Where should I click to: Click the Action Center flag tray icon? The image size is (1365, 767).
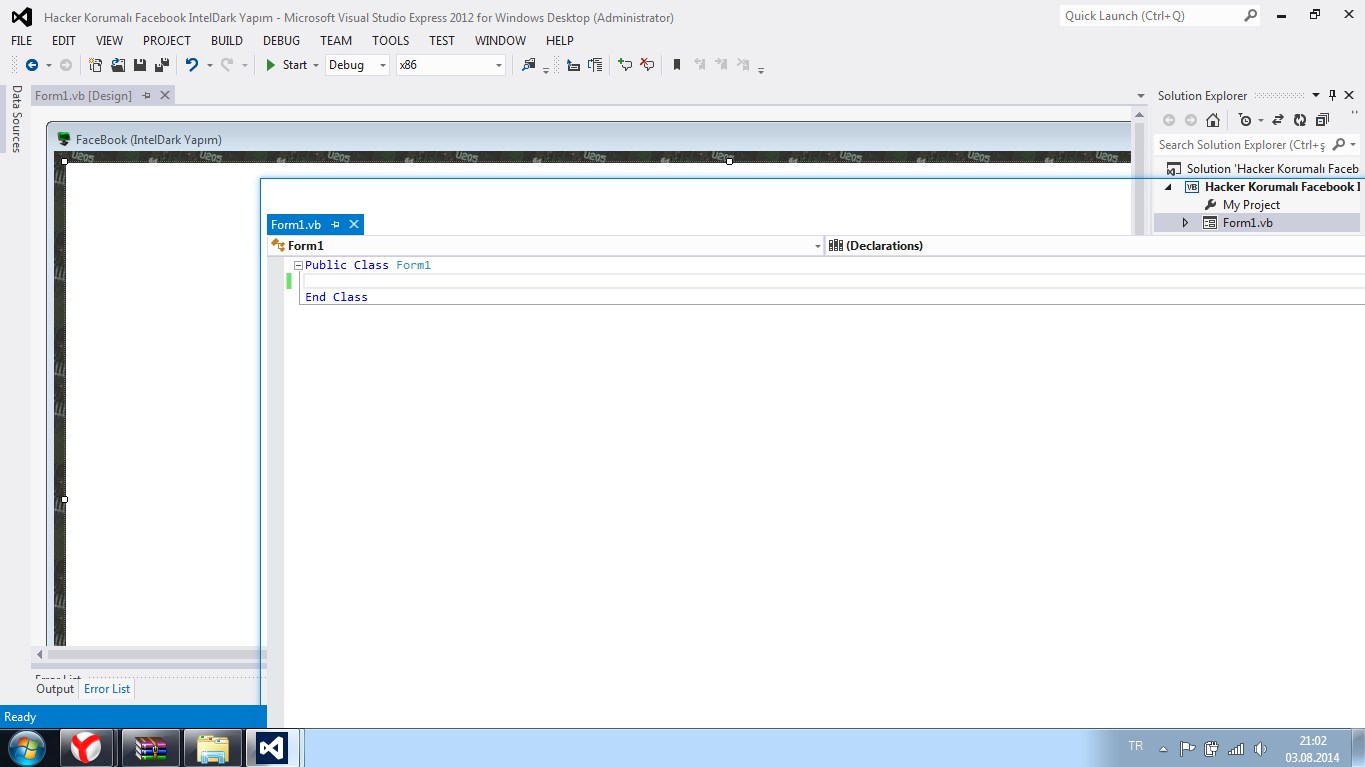point(1187,748)
